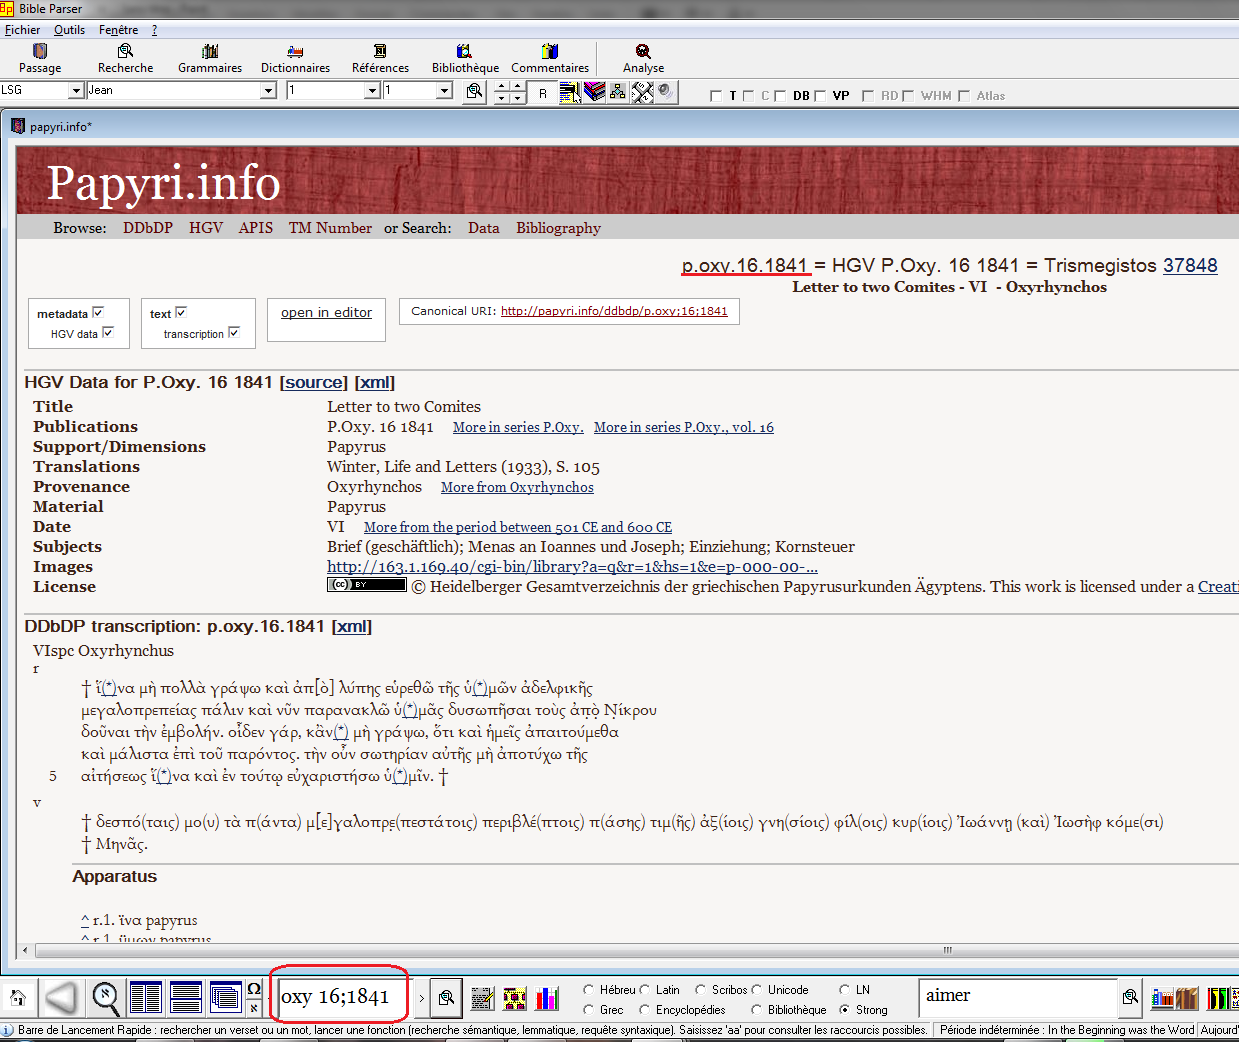Open the Grammaires tool
Screen dimensions: 1239x1042
coord(210,59)
